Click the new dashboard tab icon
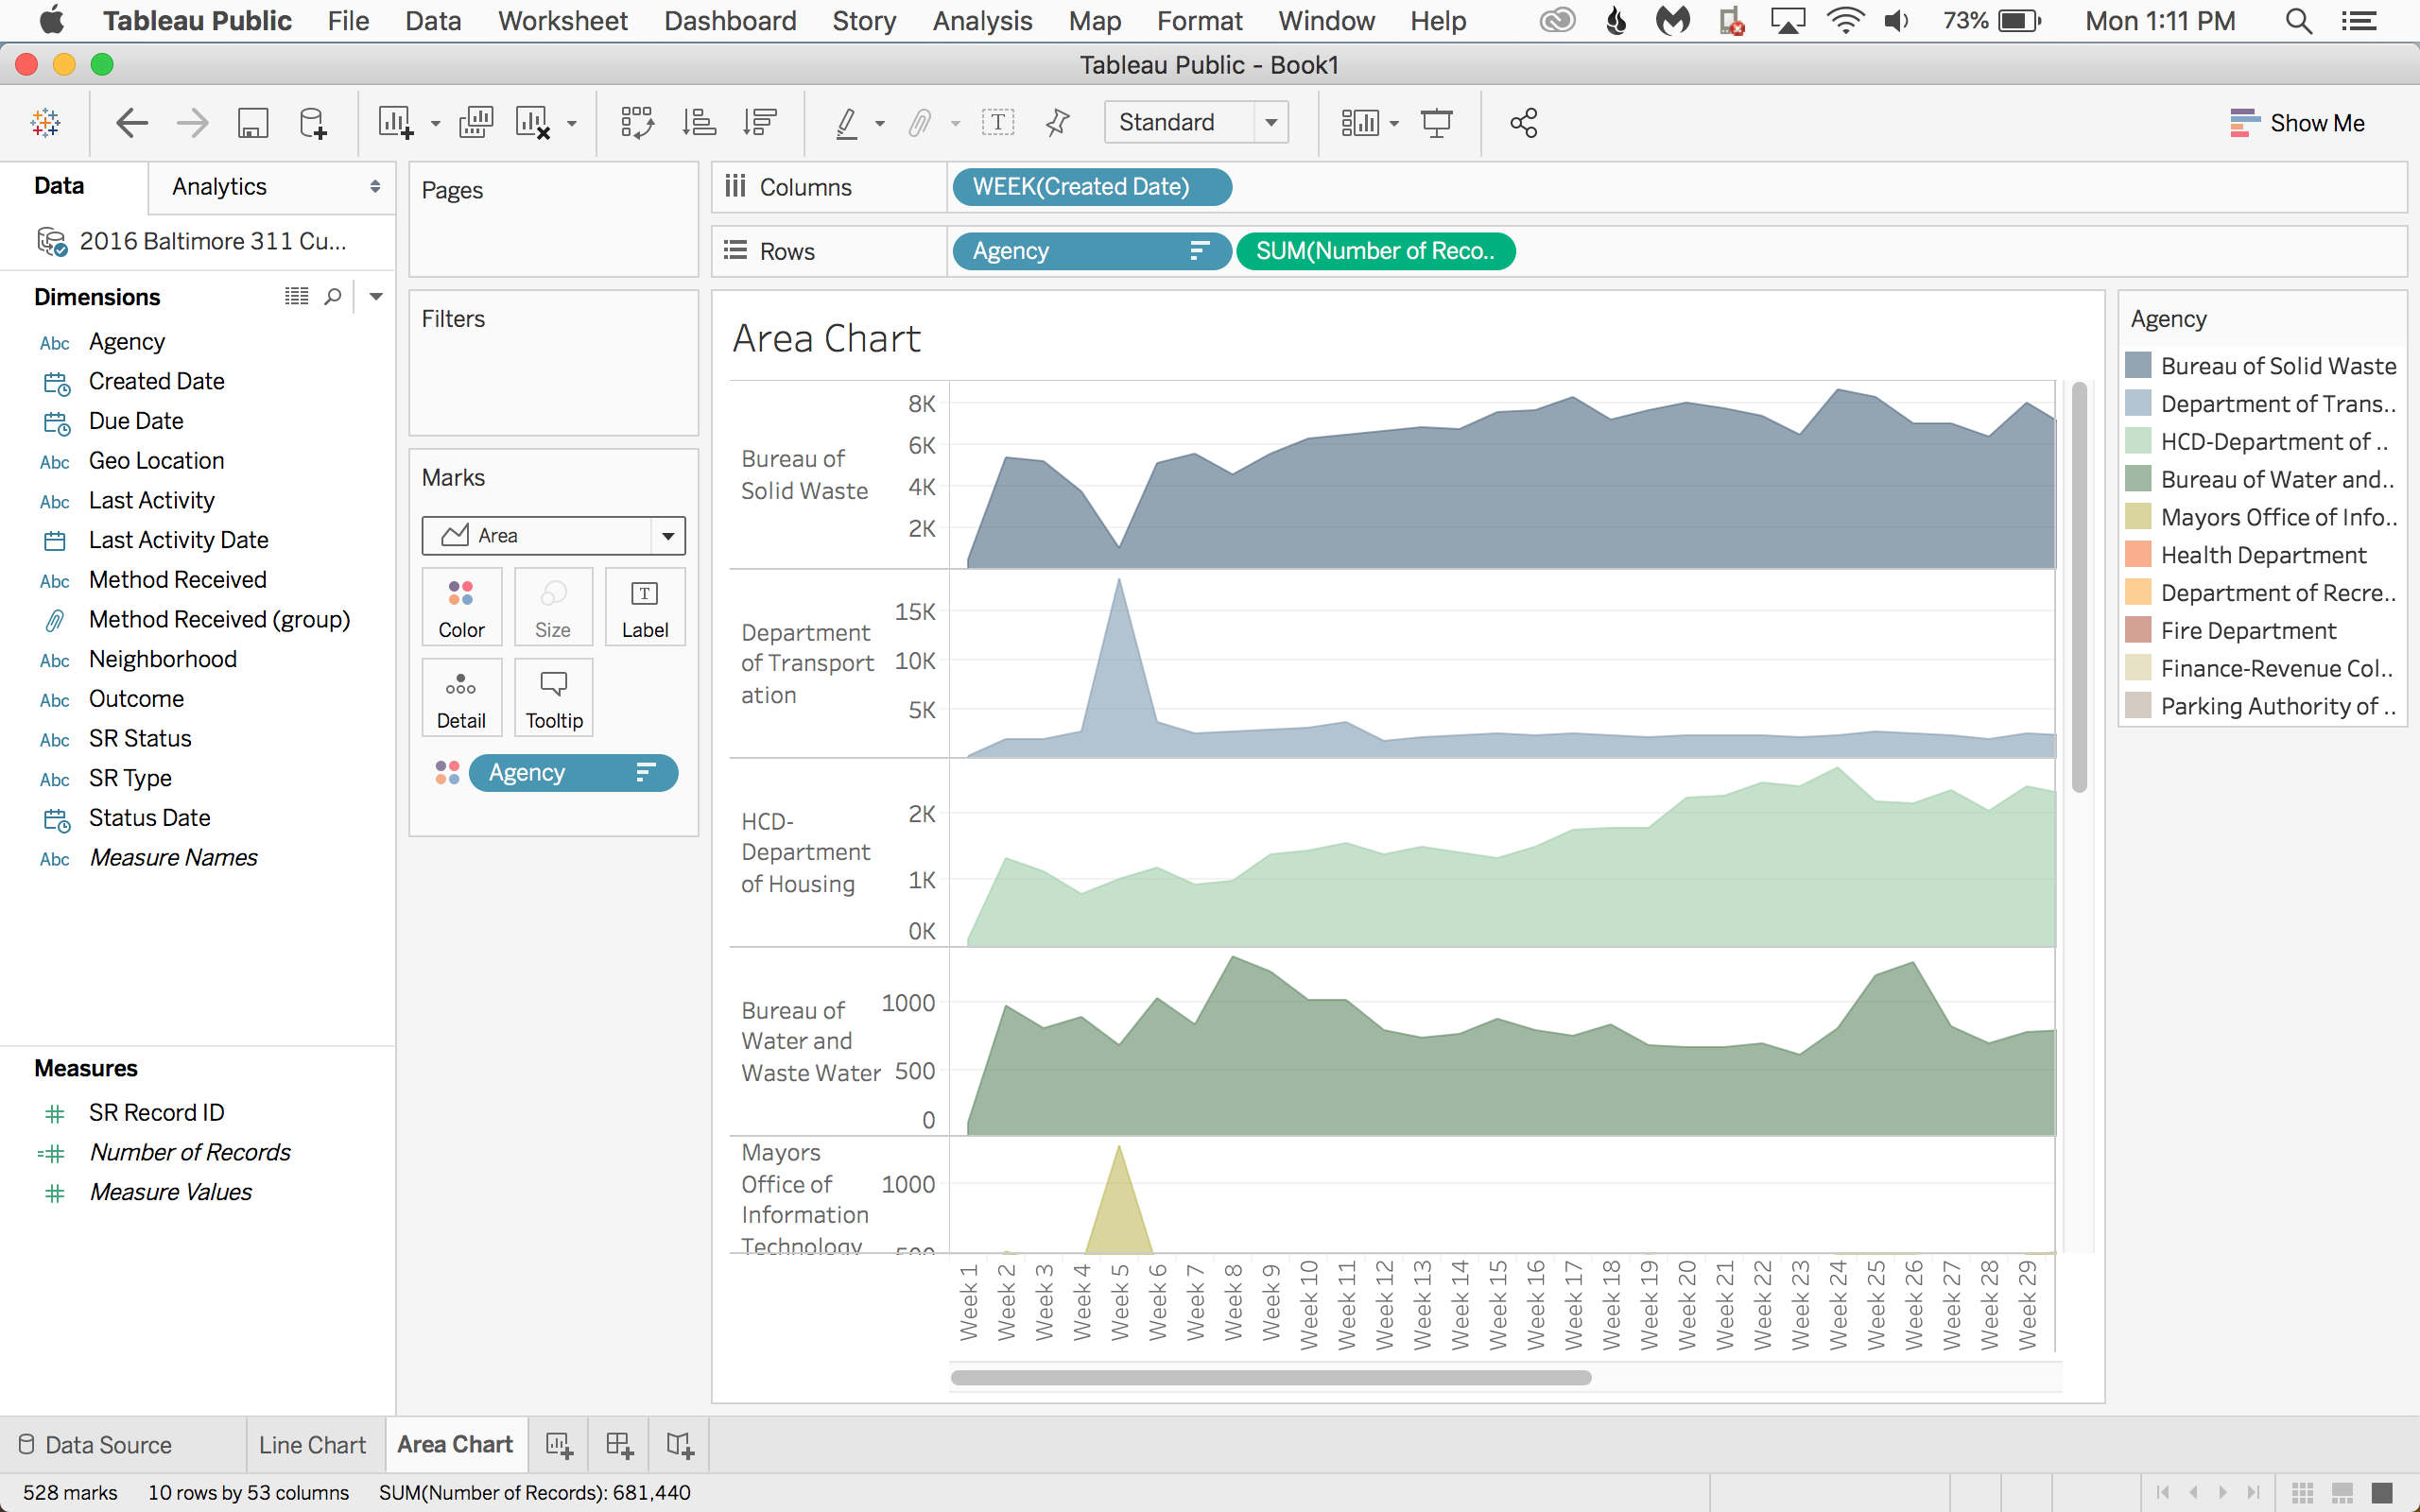 click(x=619, y=1445)
